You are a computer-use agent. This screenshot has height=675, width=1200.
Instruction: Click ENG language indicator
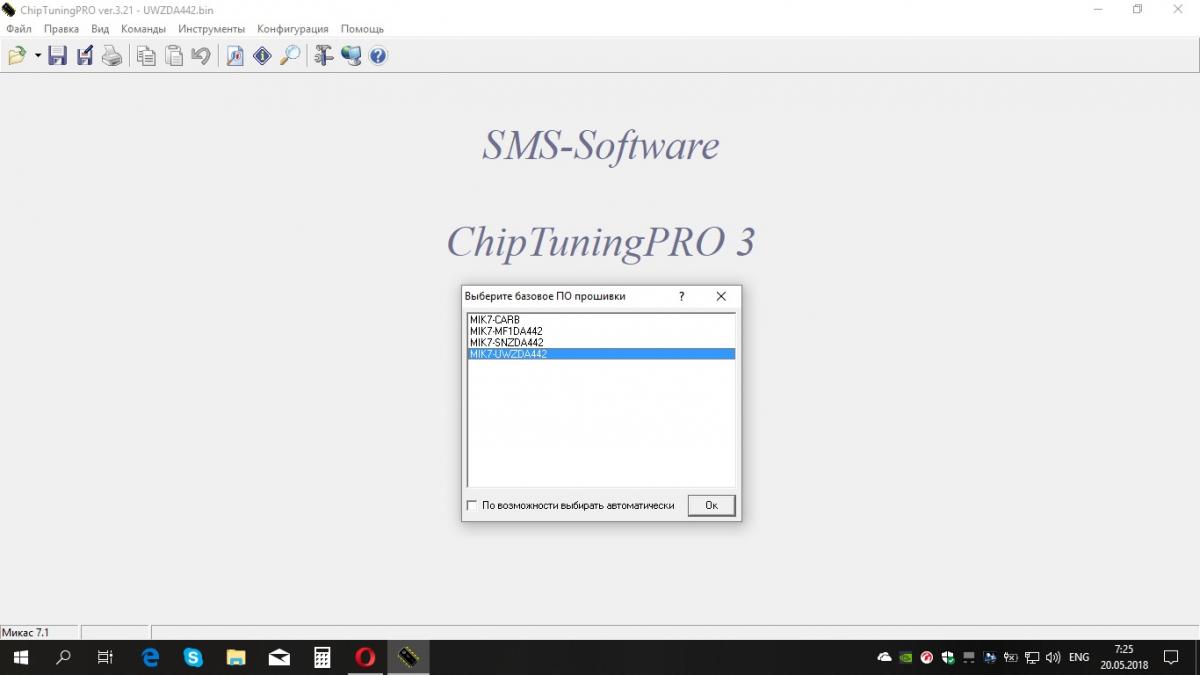click(x=1079, y=658)
